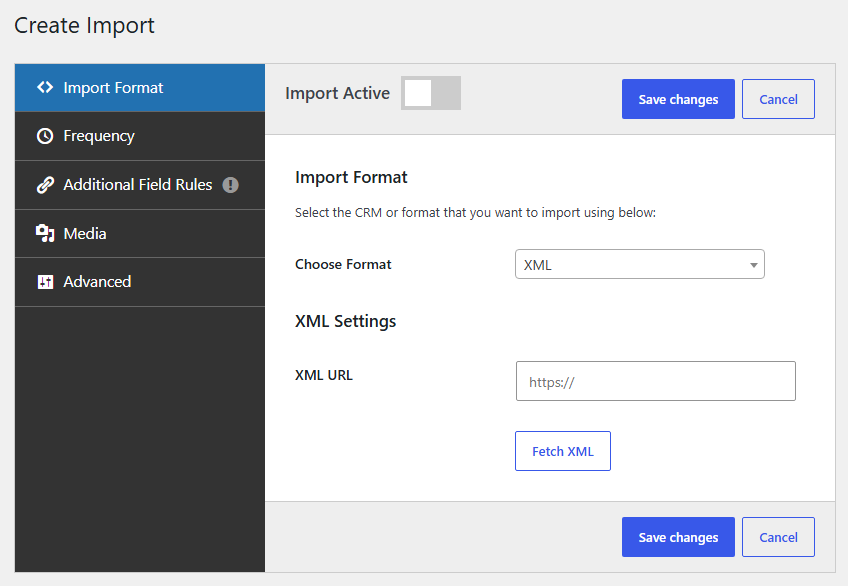
Task: Click the Import Active label text
Action: point(337,94)
